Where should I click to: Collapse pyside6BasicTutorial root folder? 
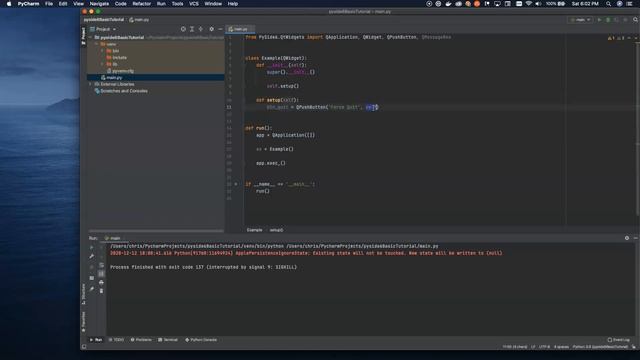(91, 37)
